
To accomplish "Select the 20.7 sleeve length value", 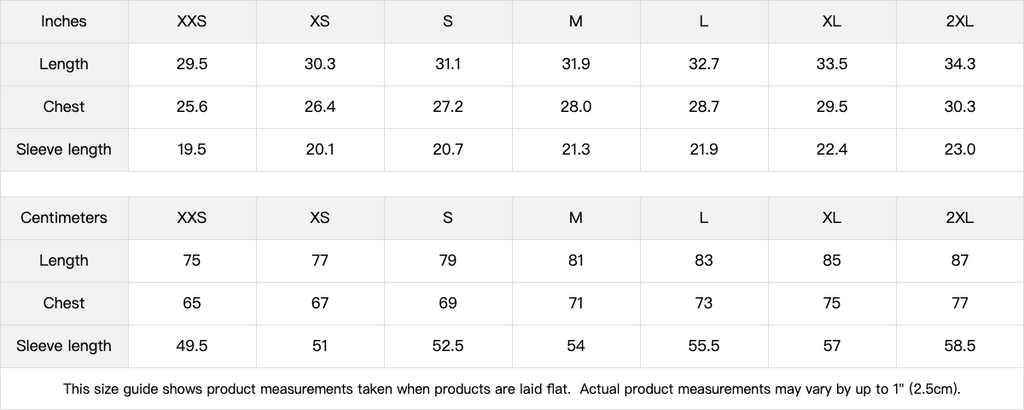I will tap(448, 150).
